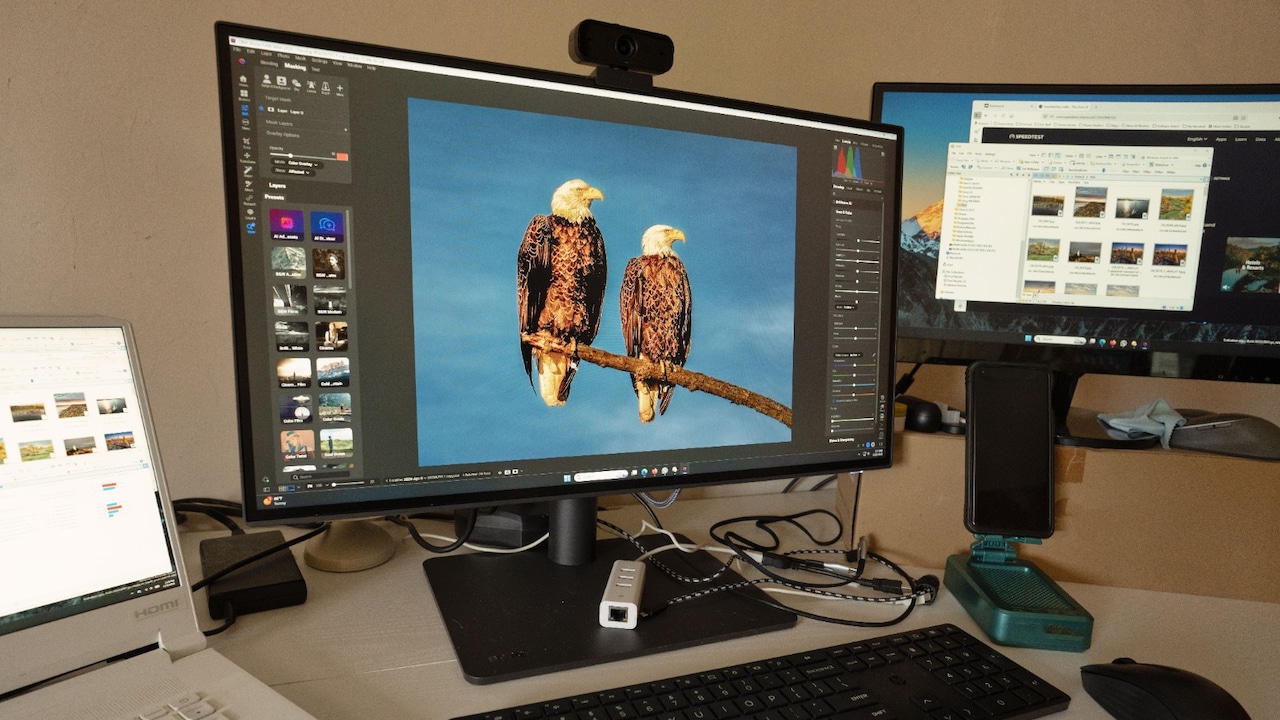
Task: Open the Browse module icon
Action: [x=244, y=93]
